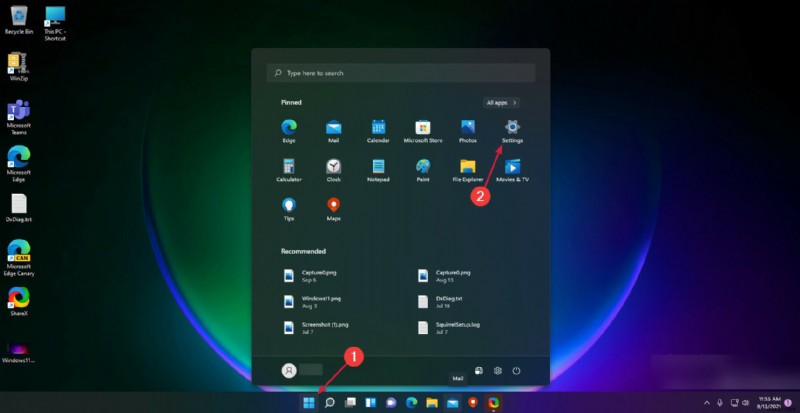
Task: Open Task View on the taskbar
Action: click(x=350, y=403)
